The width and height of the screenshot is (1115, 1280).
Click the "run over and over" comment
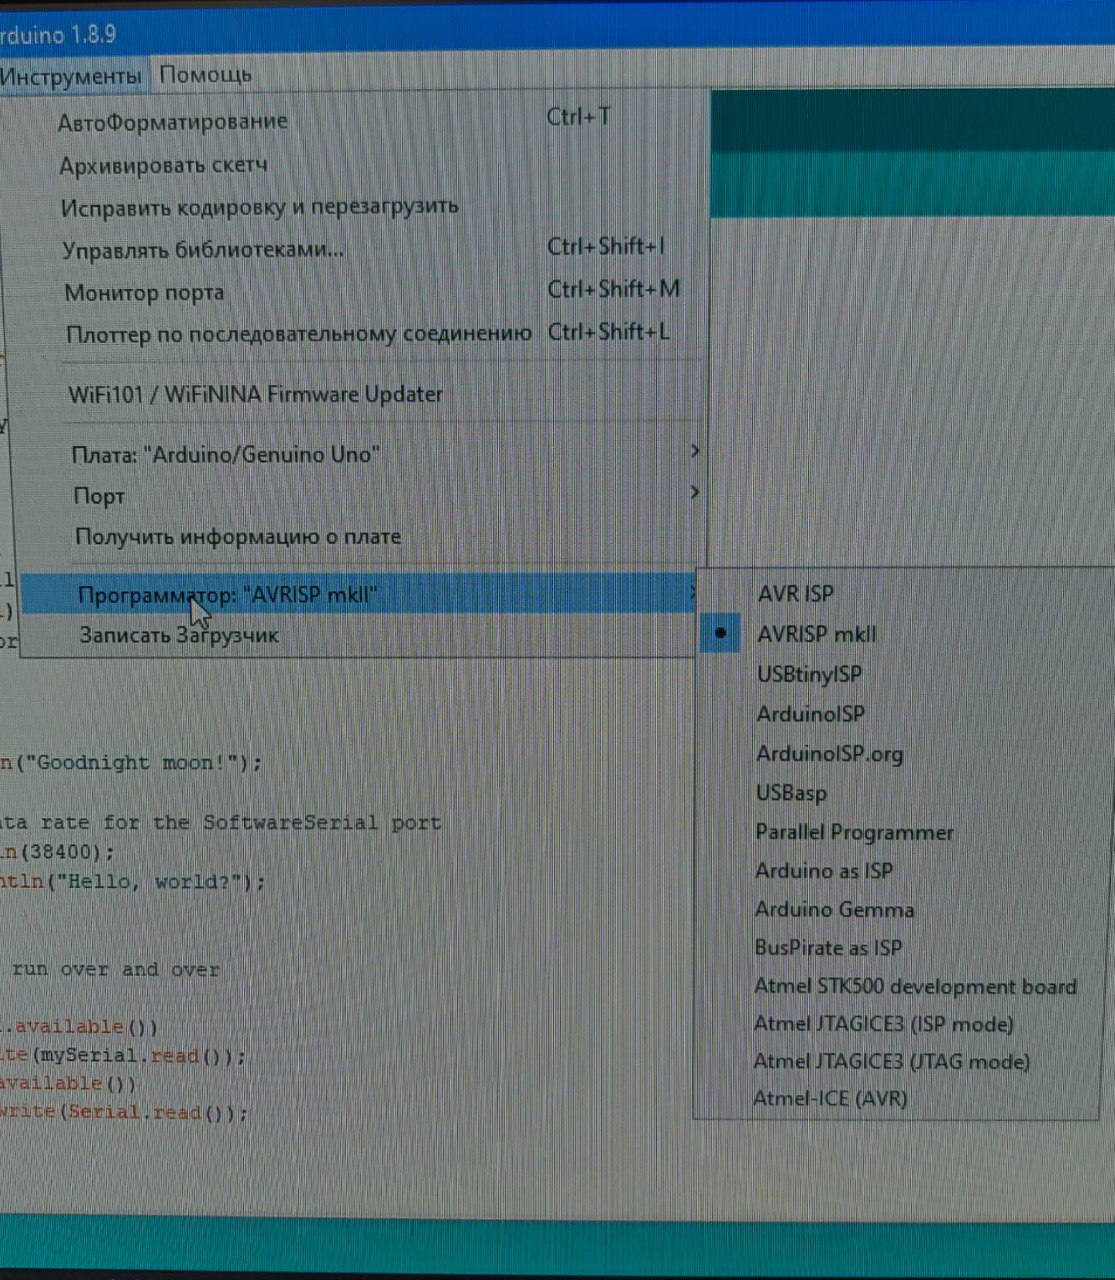pos(115,969)
